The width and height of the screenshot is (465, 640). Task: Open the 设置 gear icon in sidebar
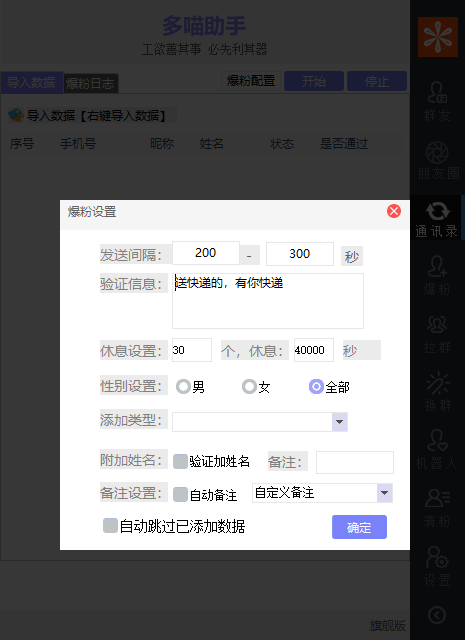tap(437, 567)
